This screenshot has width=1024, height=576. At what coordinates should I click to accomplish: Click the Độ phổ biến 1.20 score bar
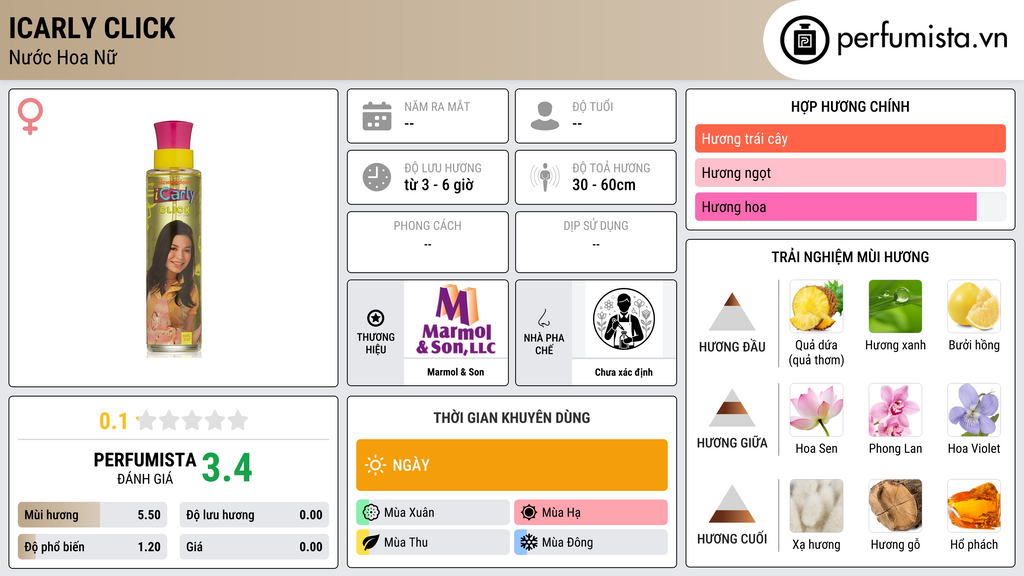(92, 547)
